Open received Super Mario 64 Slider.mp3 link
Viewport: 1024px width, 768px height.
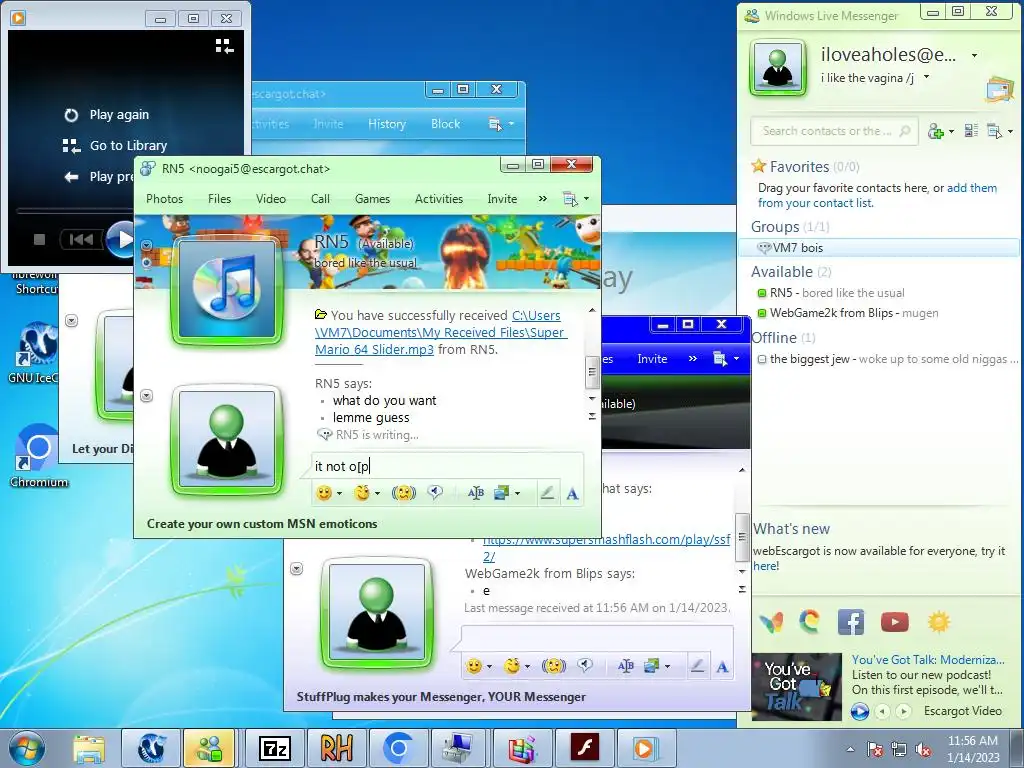441,332
